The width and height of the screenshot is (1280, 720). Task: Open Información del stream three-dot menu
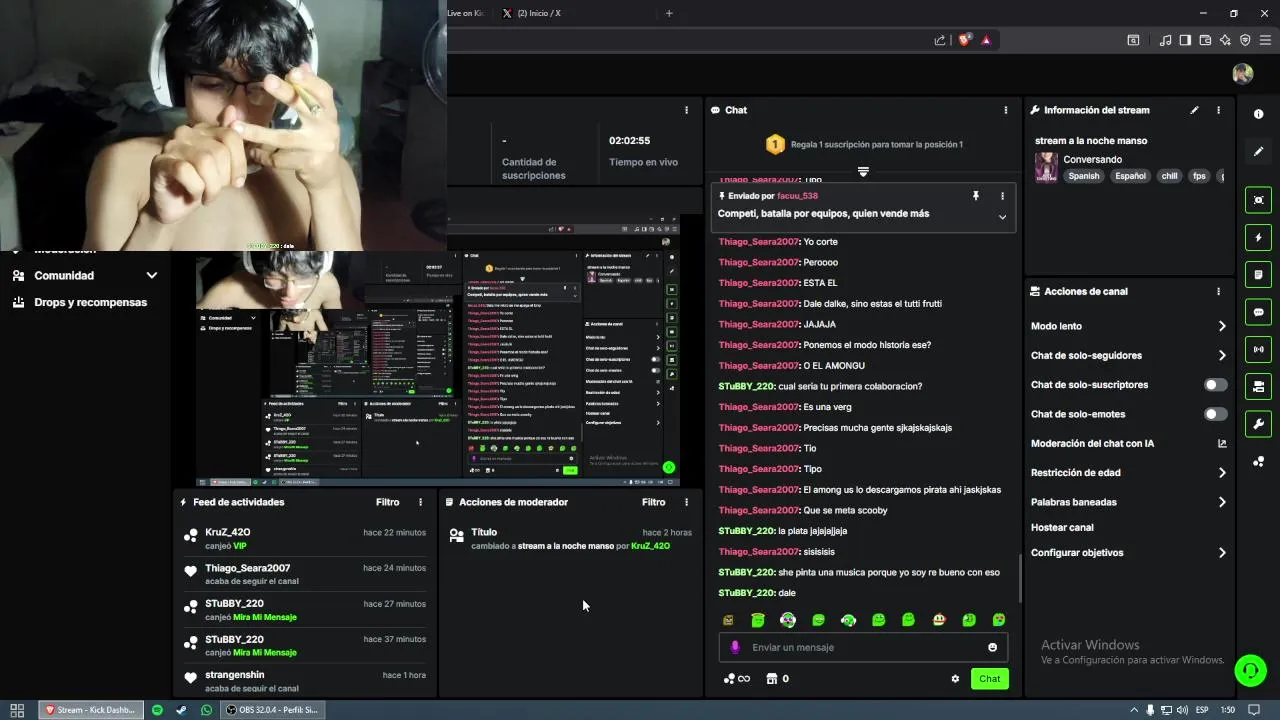(x=1218, y=110)
